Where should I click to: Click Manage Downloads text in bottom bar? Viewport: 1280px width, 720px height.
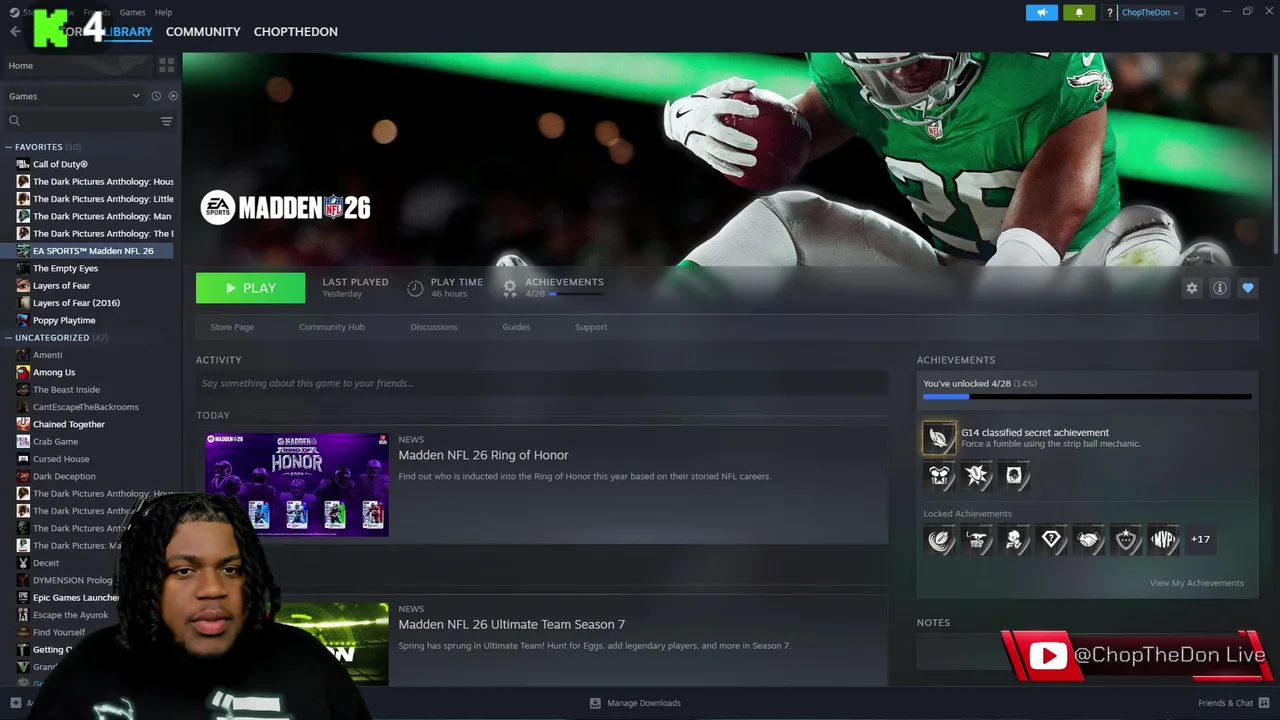(644, 703)
